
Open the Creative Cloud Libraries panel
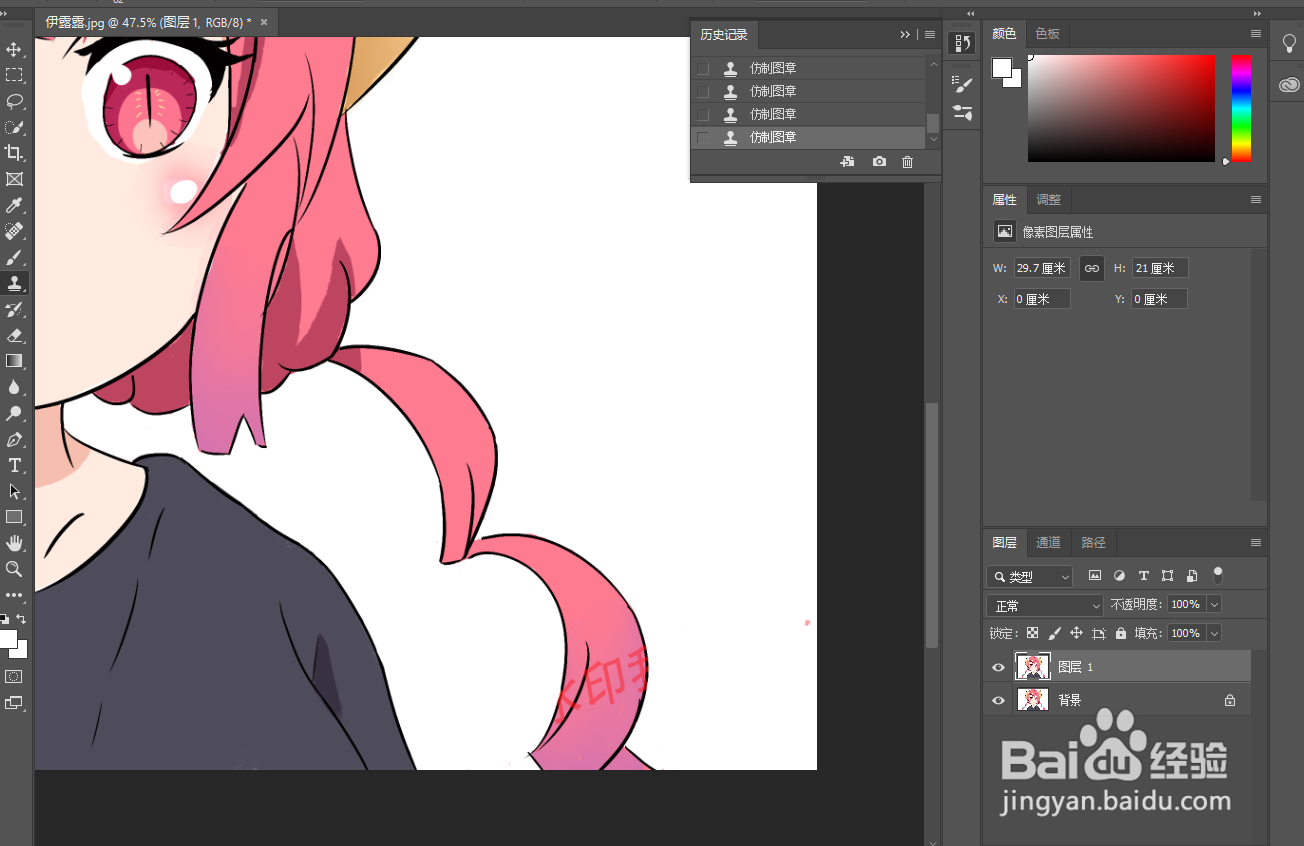1289,85
